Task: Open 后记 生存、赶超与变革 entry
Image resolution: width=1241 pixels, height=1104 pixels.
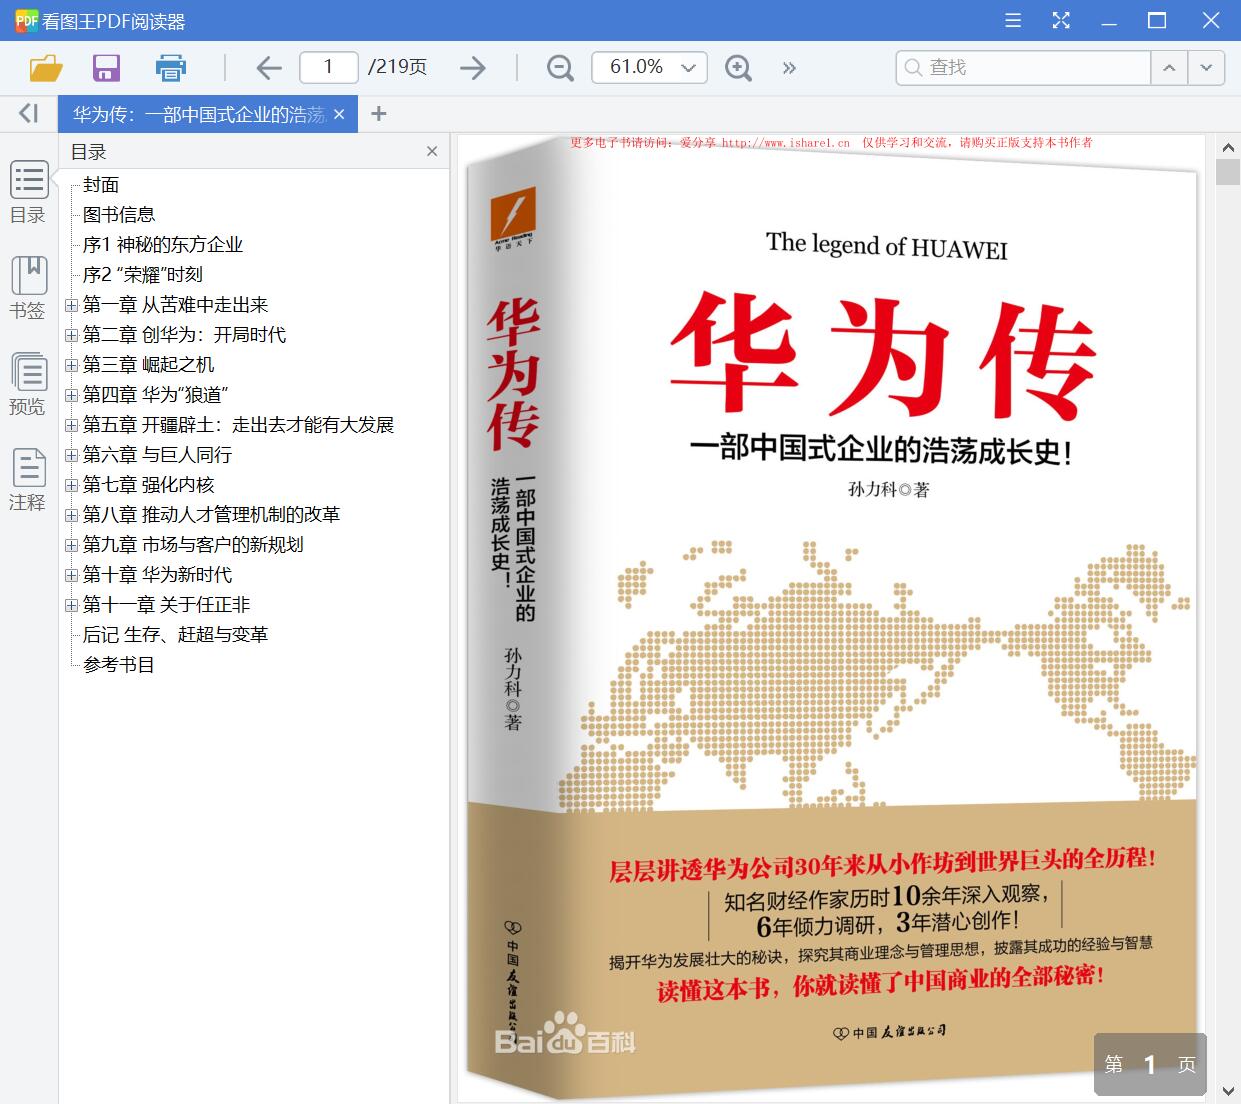Action: [175, 635]
